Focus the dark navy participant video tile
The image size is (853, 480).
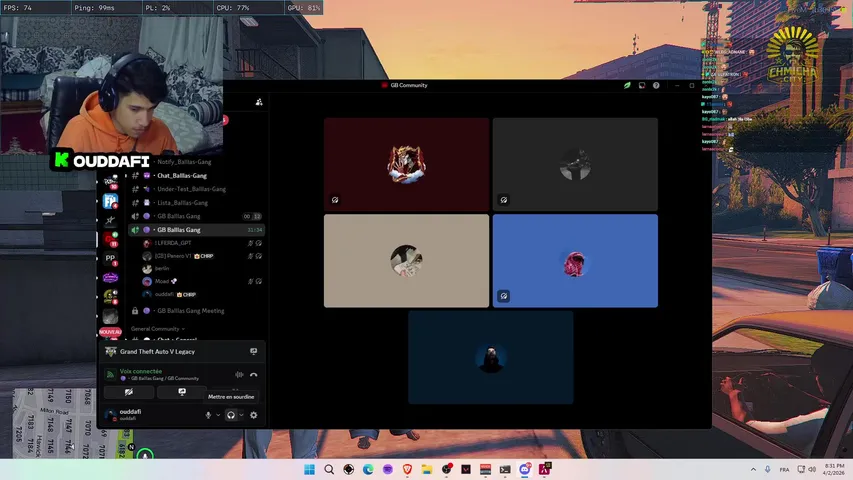(491, 357)
